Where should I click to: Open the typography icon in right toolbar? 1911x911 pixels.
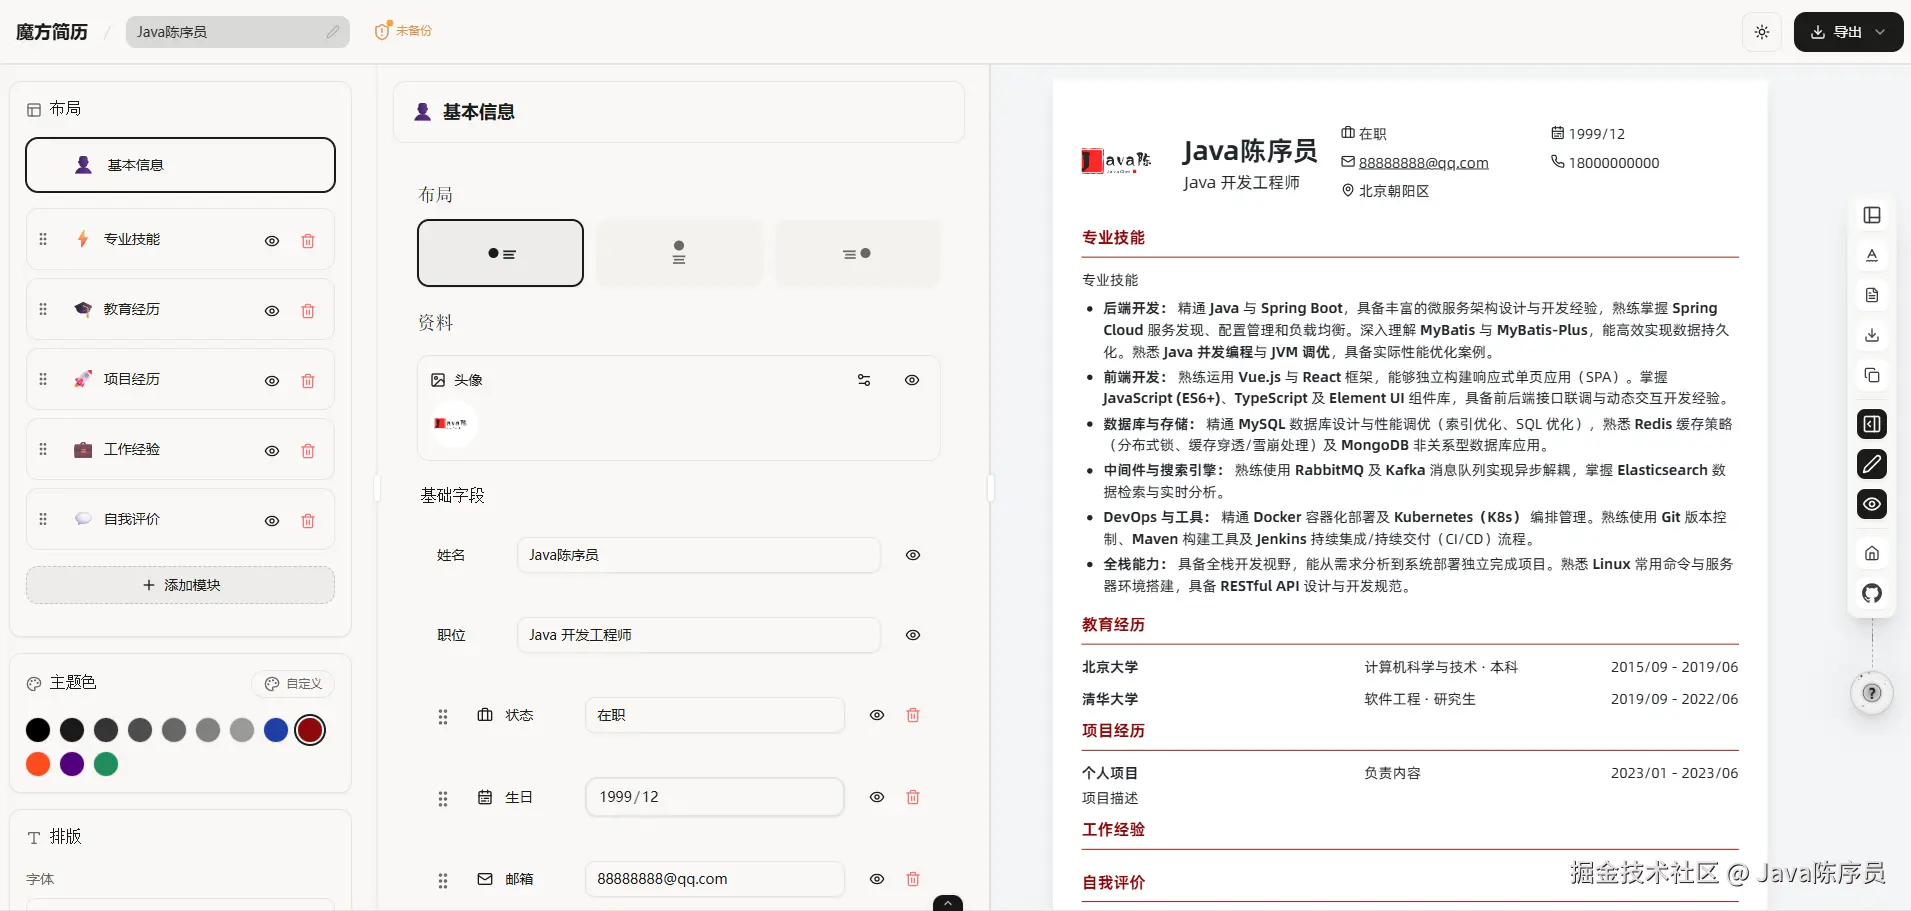(x=1872, y=255)
